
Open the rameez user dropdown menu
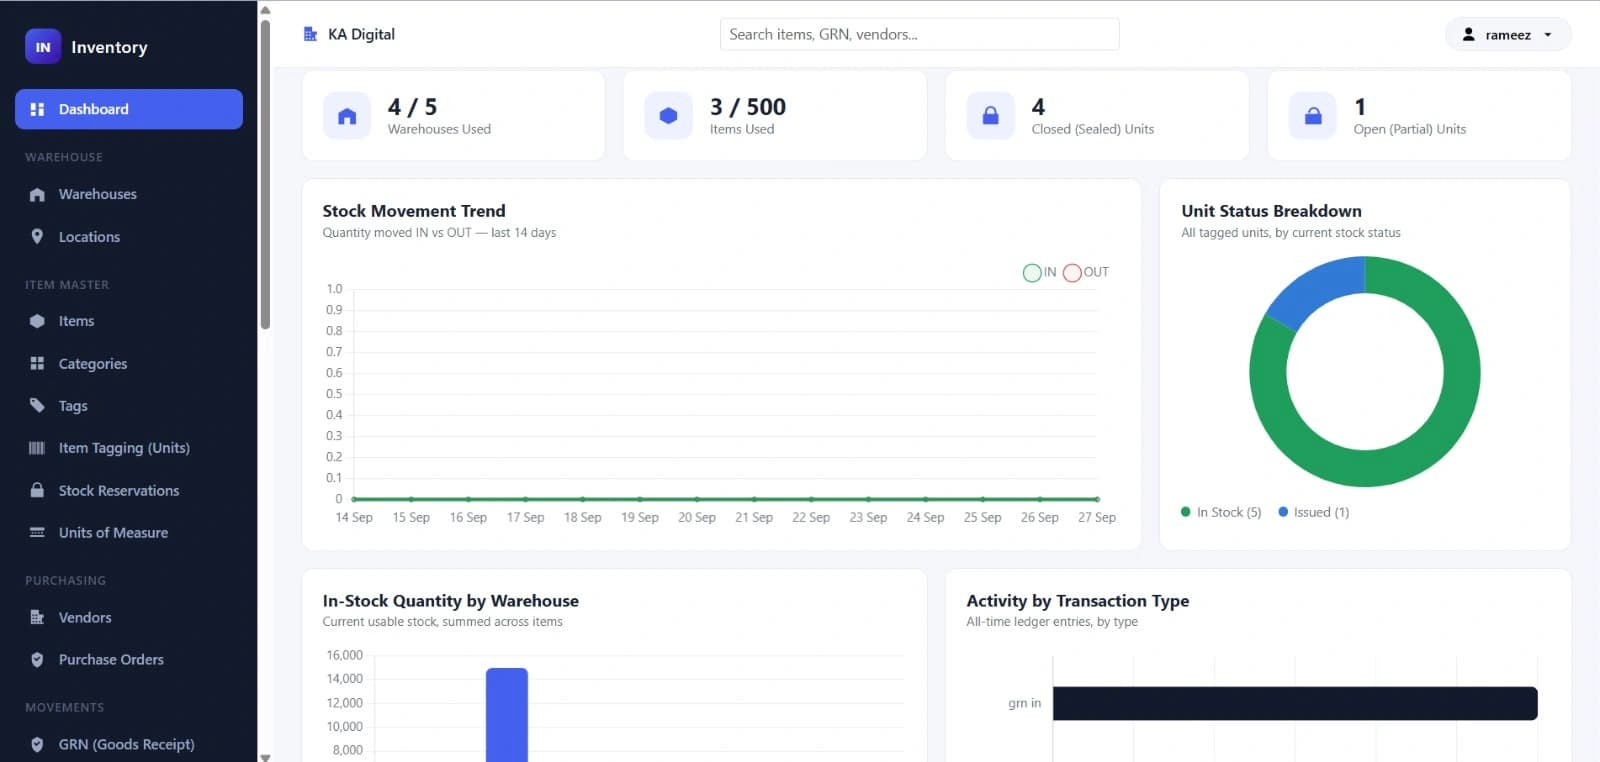1508,34
